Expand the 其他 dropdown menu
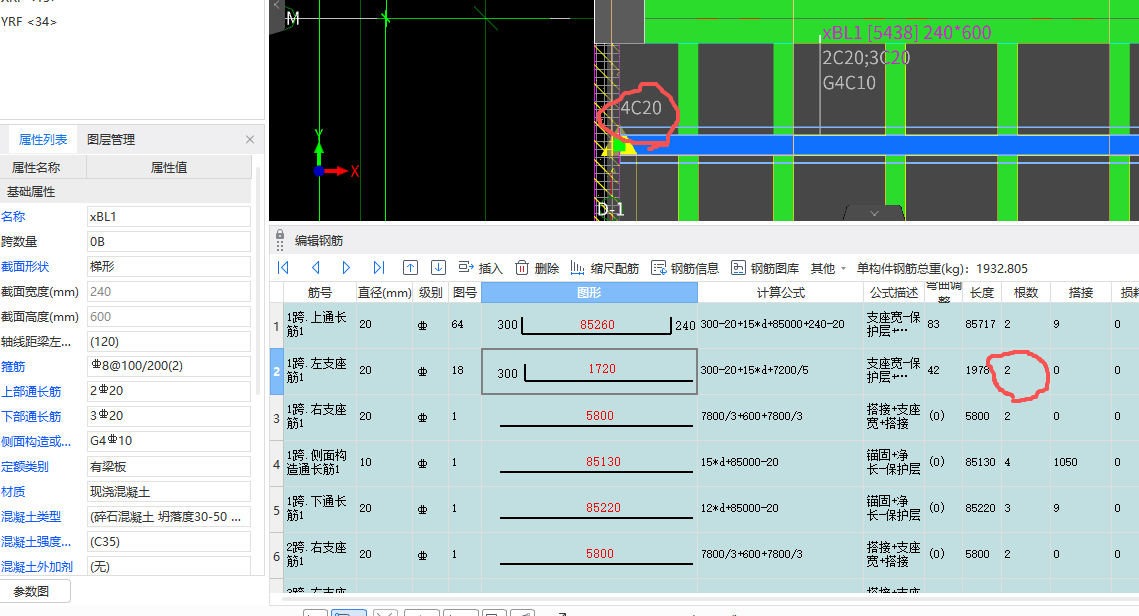This screenshot has height=616, width=1139. 828,268
